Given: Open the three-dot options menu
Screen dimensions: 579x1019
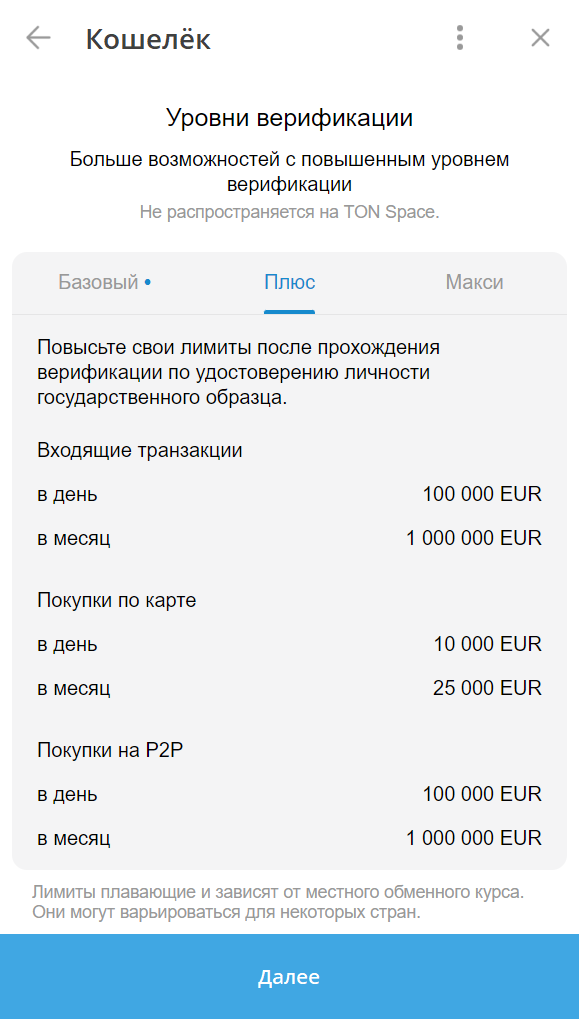Looking at the screenshot, I should [x=460, y=38].
